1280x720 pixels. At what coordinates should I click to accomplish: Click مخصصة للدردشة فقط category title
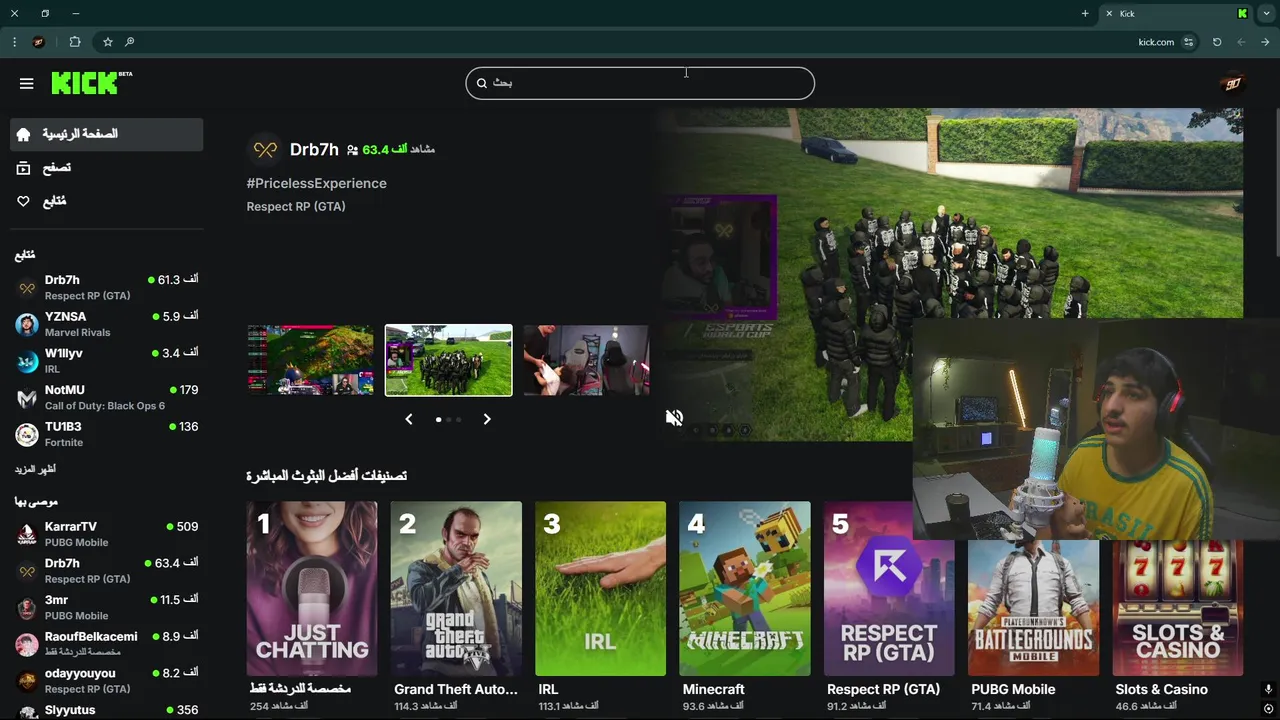click(x=300, y=689)
